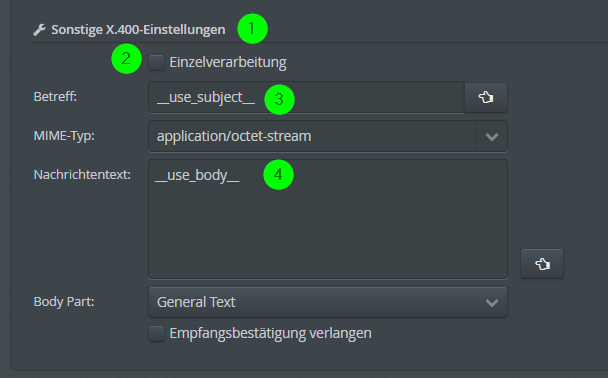Tick the Empfangsbestätigung verlangen checkbox
This screenshot has width=608, height=378.
tap(157, 333)
